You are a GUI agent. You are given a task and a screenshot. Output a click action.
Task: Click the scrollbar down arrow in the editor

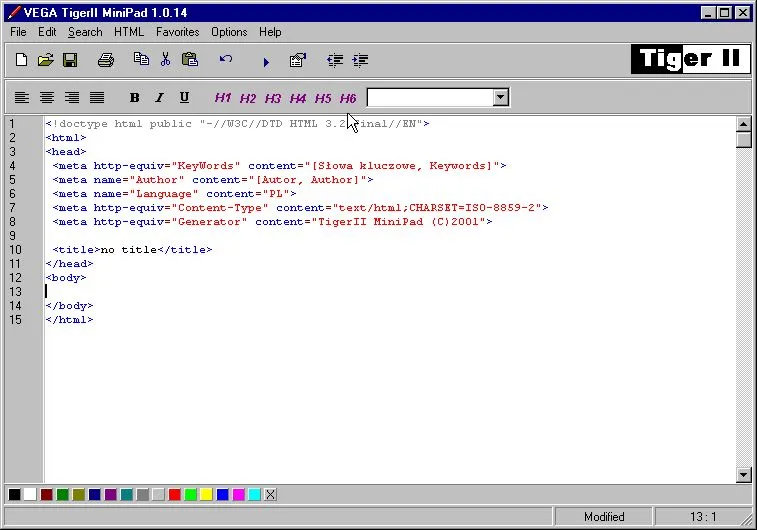click(x=743, y=475)
